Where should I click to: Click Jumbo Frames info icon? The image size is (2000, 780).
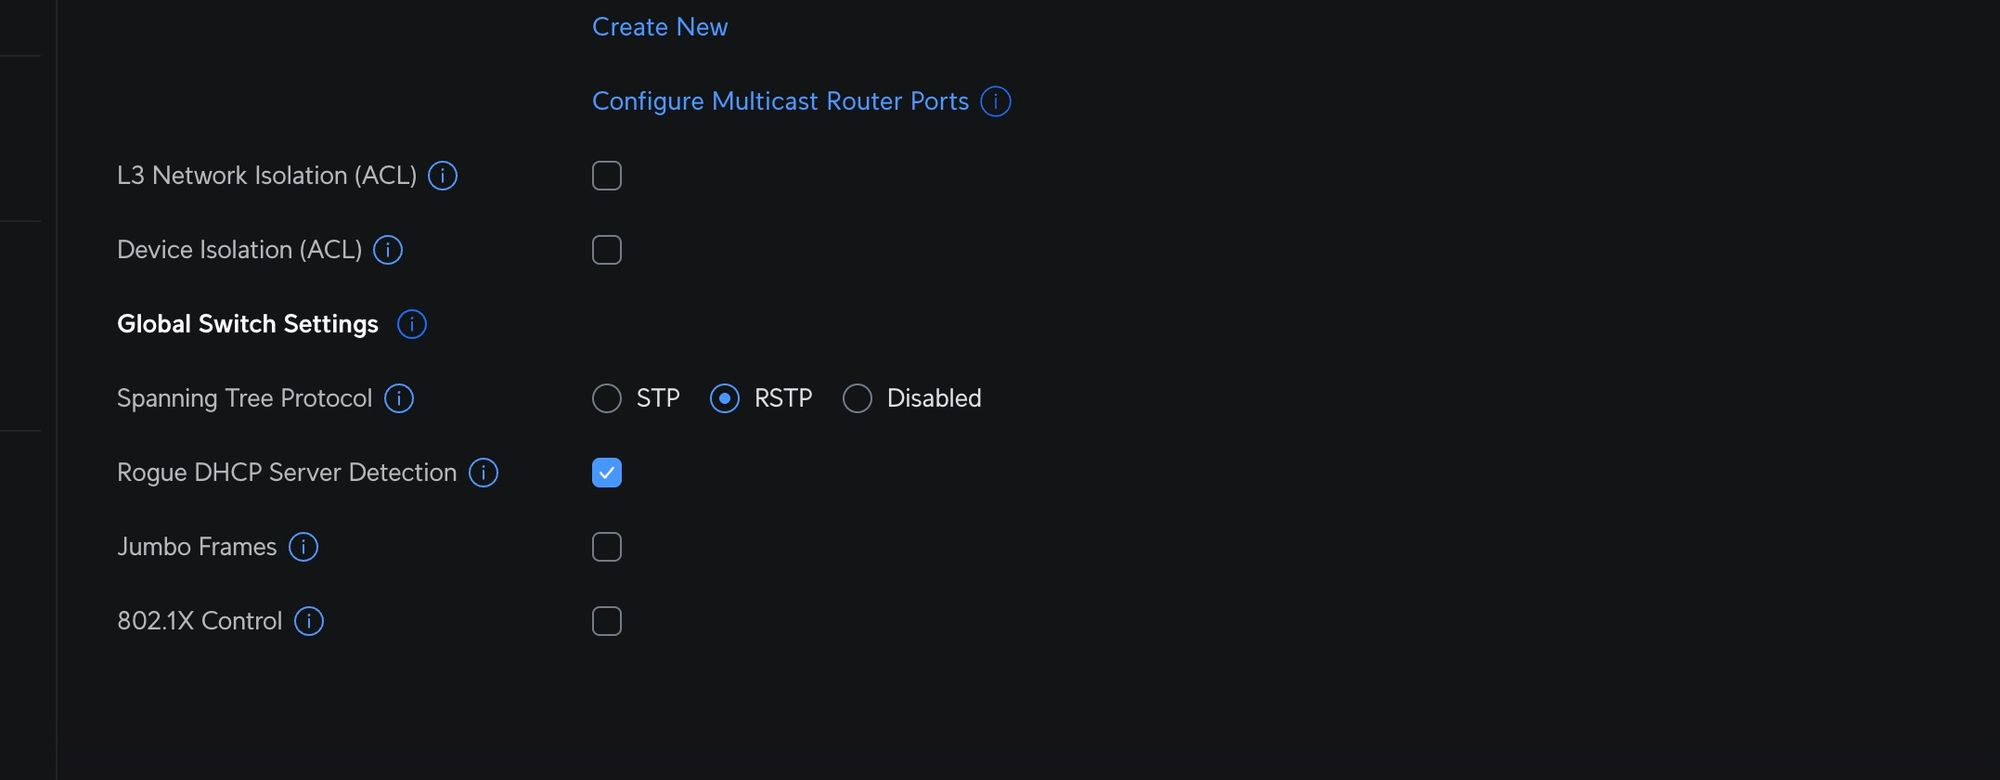point(303,547)
